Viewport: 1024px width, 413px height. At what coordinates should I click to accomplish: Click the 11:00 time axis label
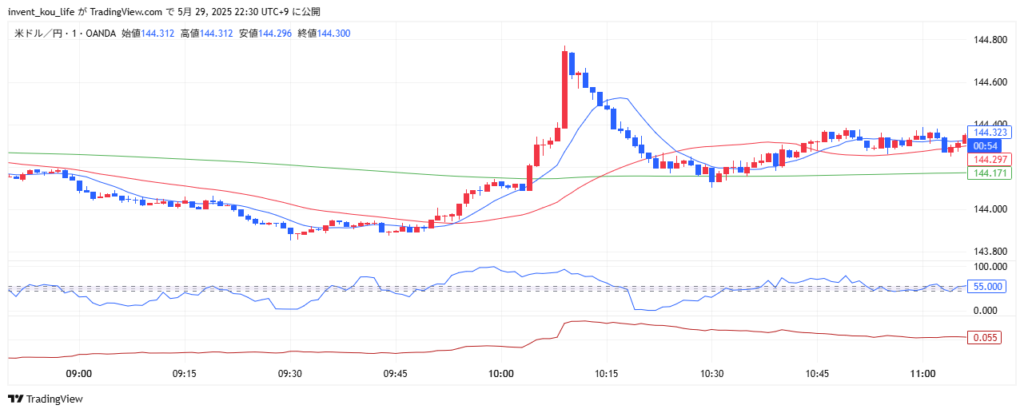[x=922, y=373]
